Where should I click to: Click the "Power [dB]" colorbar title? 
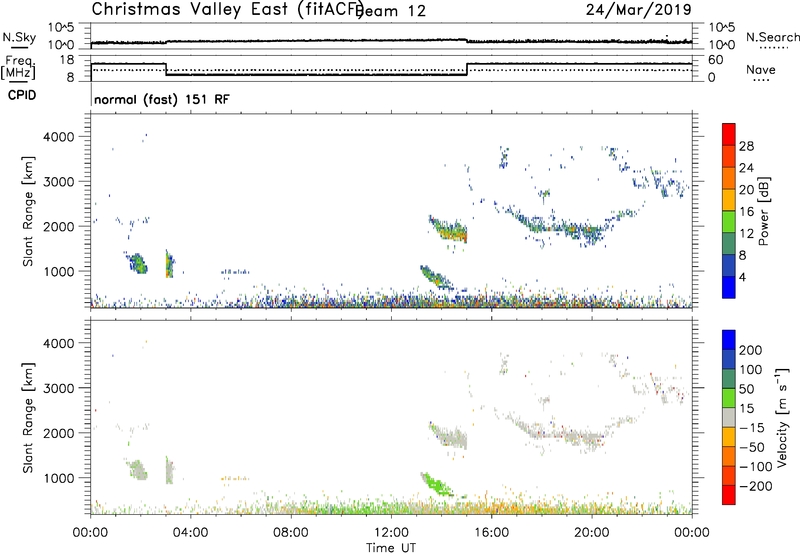click(x=763, y=211)
